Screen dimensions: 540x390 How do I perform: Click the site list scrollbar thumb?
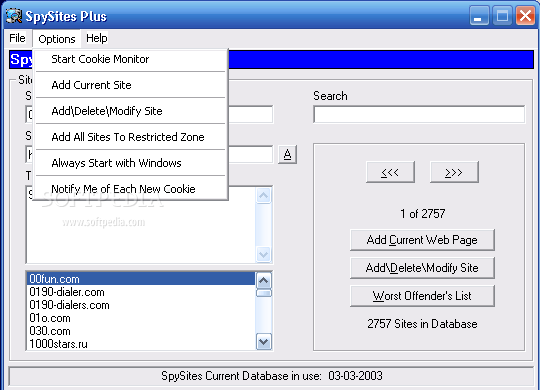(x=264, y=293)
